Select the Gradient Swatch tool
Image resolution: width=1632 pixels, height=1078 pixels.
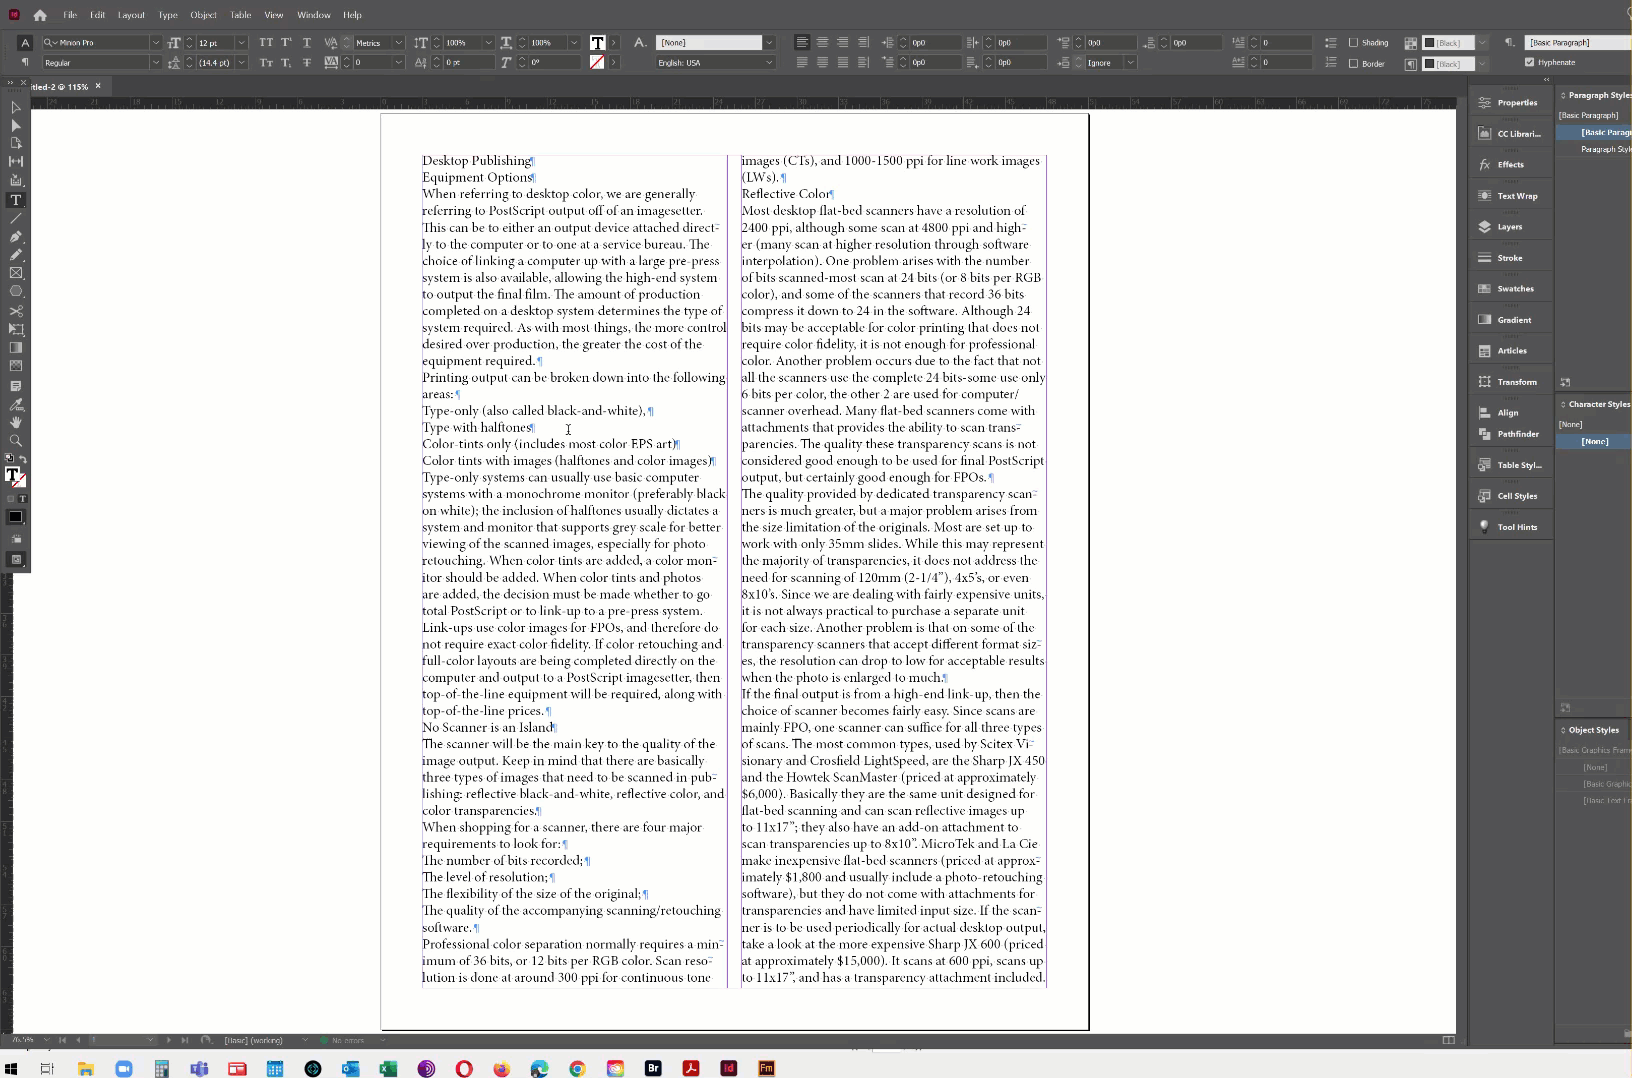[x=15, y=347]
